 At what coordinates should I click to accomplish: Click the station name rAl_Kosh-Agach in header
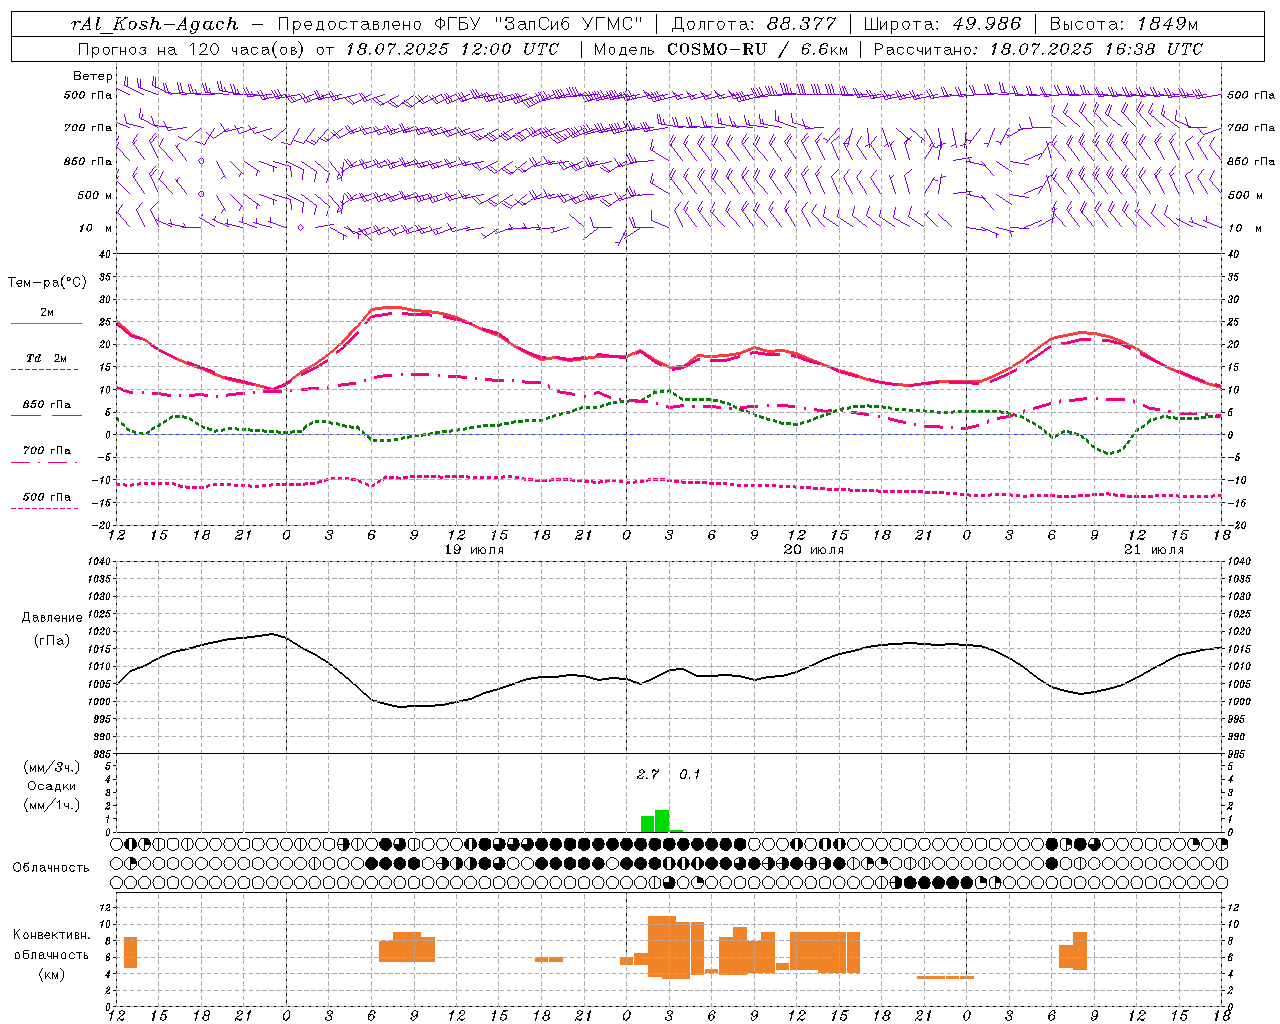(156, 24)
